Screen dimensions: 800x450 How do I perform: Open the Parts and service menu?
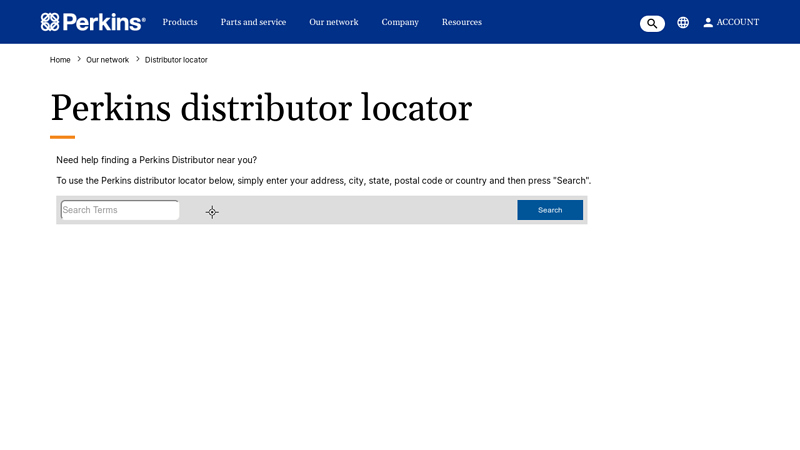pyautogui.click(x=253, y=22)
